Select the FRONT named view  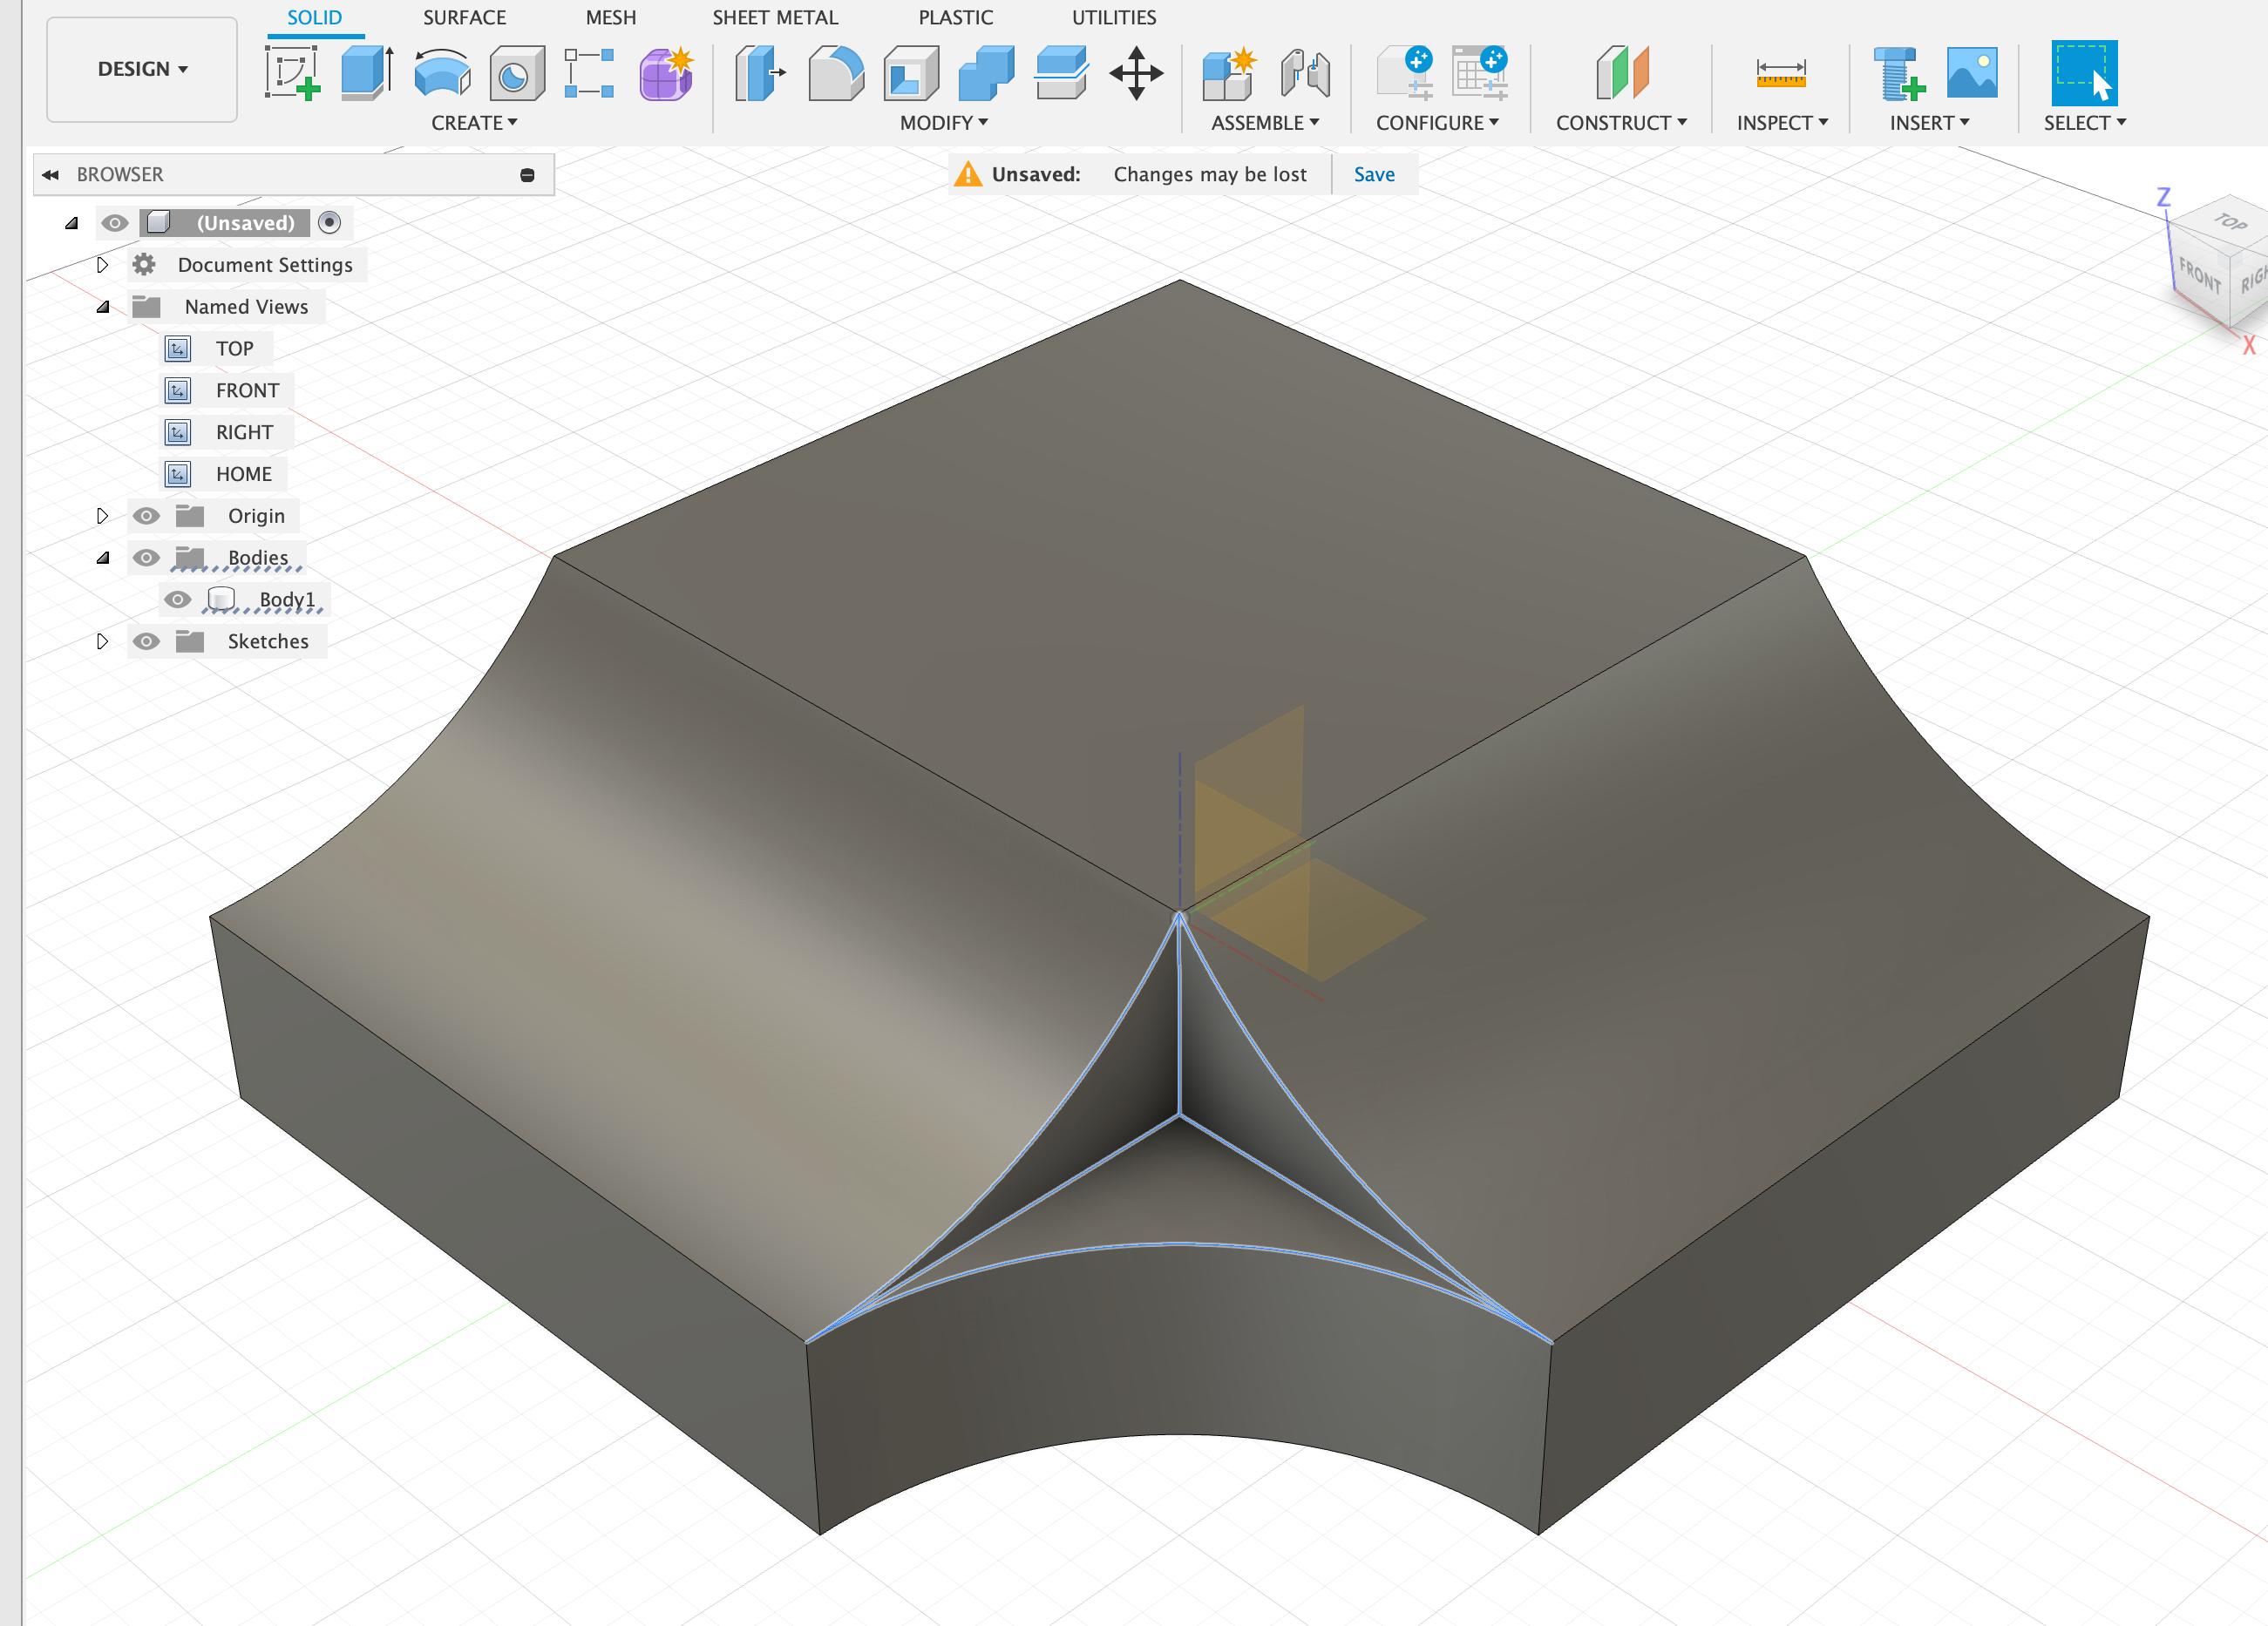pyautogui.click(x=247, y=391)
